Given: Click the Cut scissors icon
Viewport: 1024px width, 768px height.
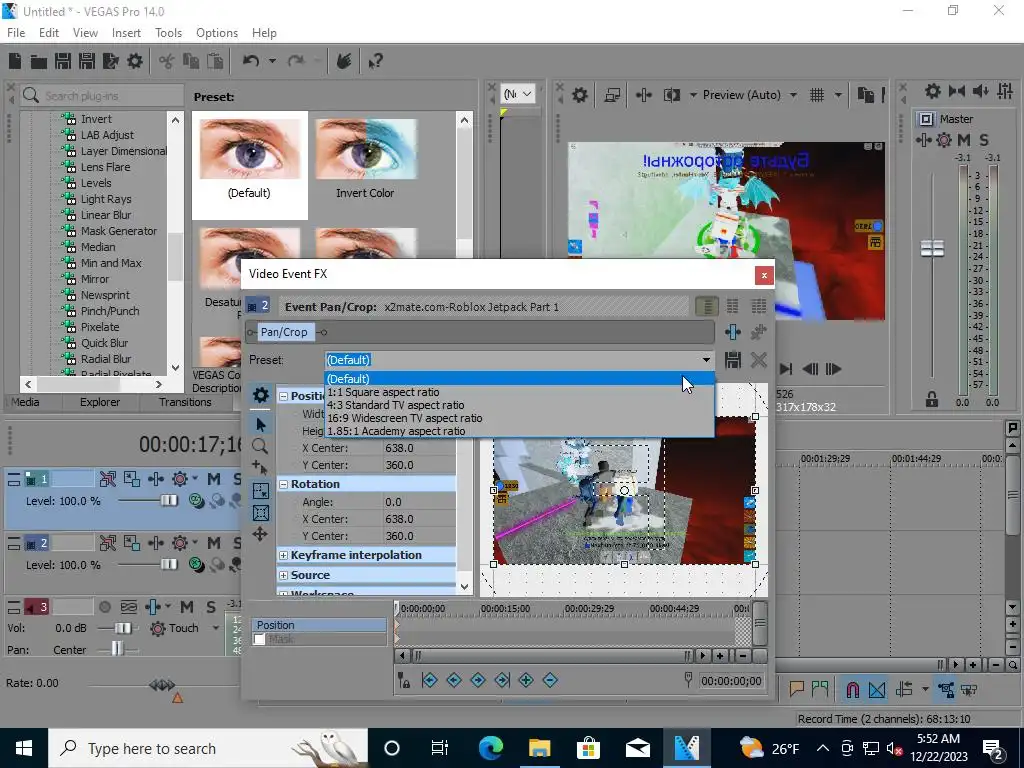Looking at the screenshot, I should pyautogui.click(x=167, y=61).
